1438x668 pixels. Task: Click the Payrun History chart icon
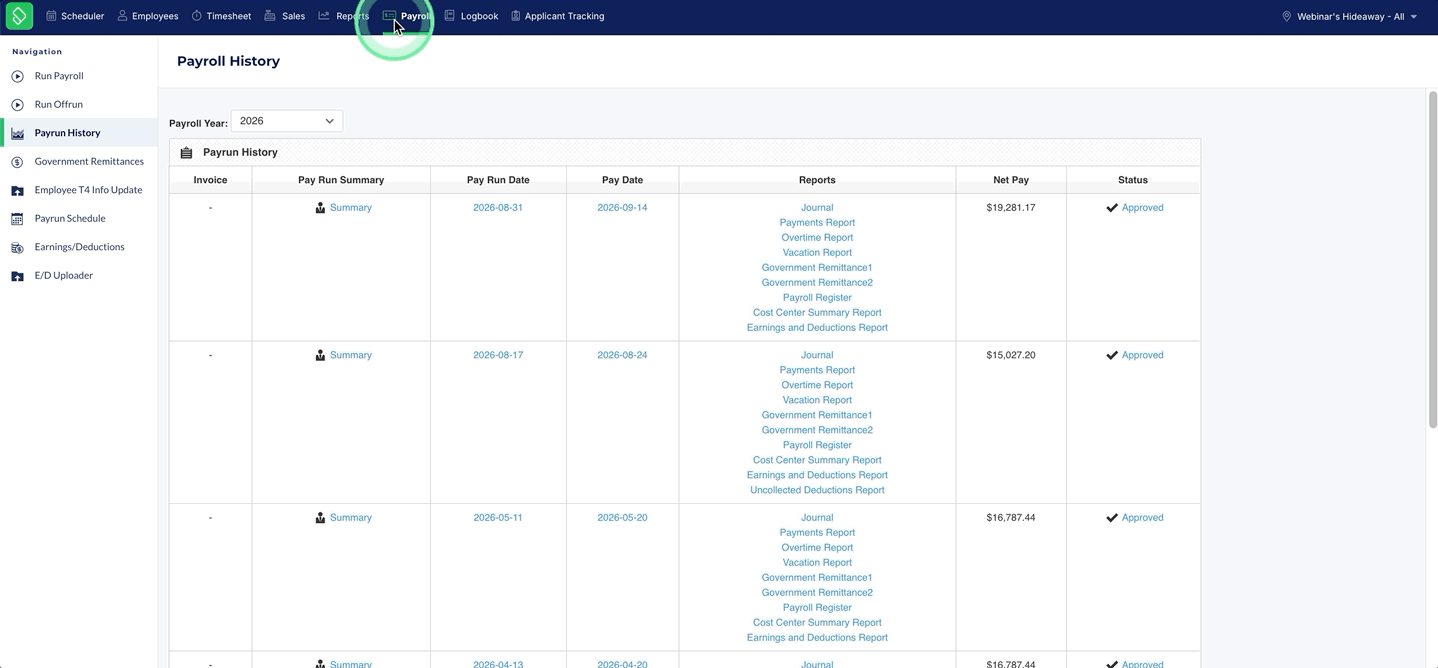17,133
